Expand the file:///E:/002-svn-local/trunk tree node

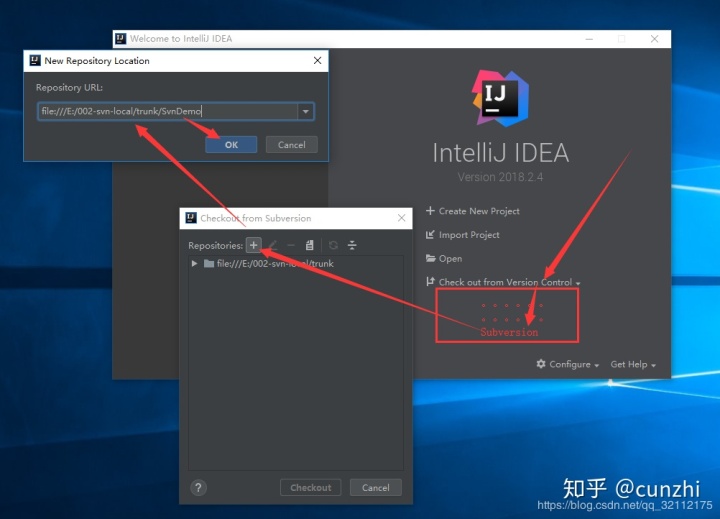click(194, 263)
